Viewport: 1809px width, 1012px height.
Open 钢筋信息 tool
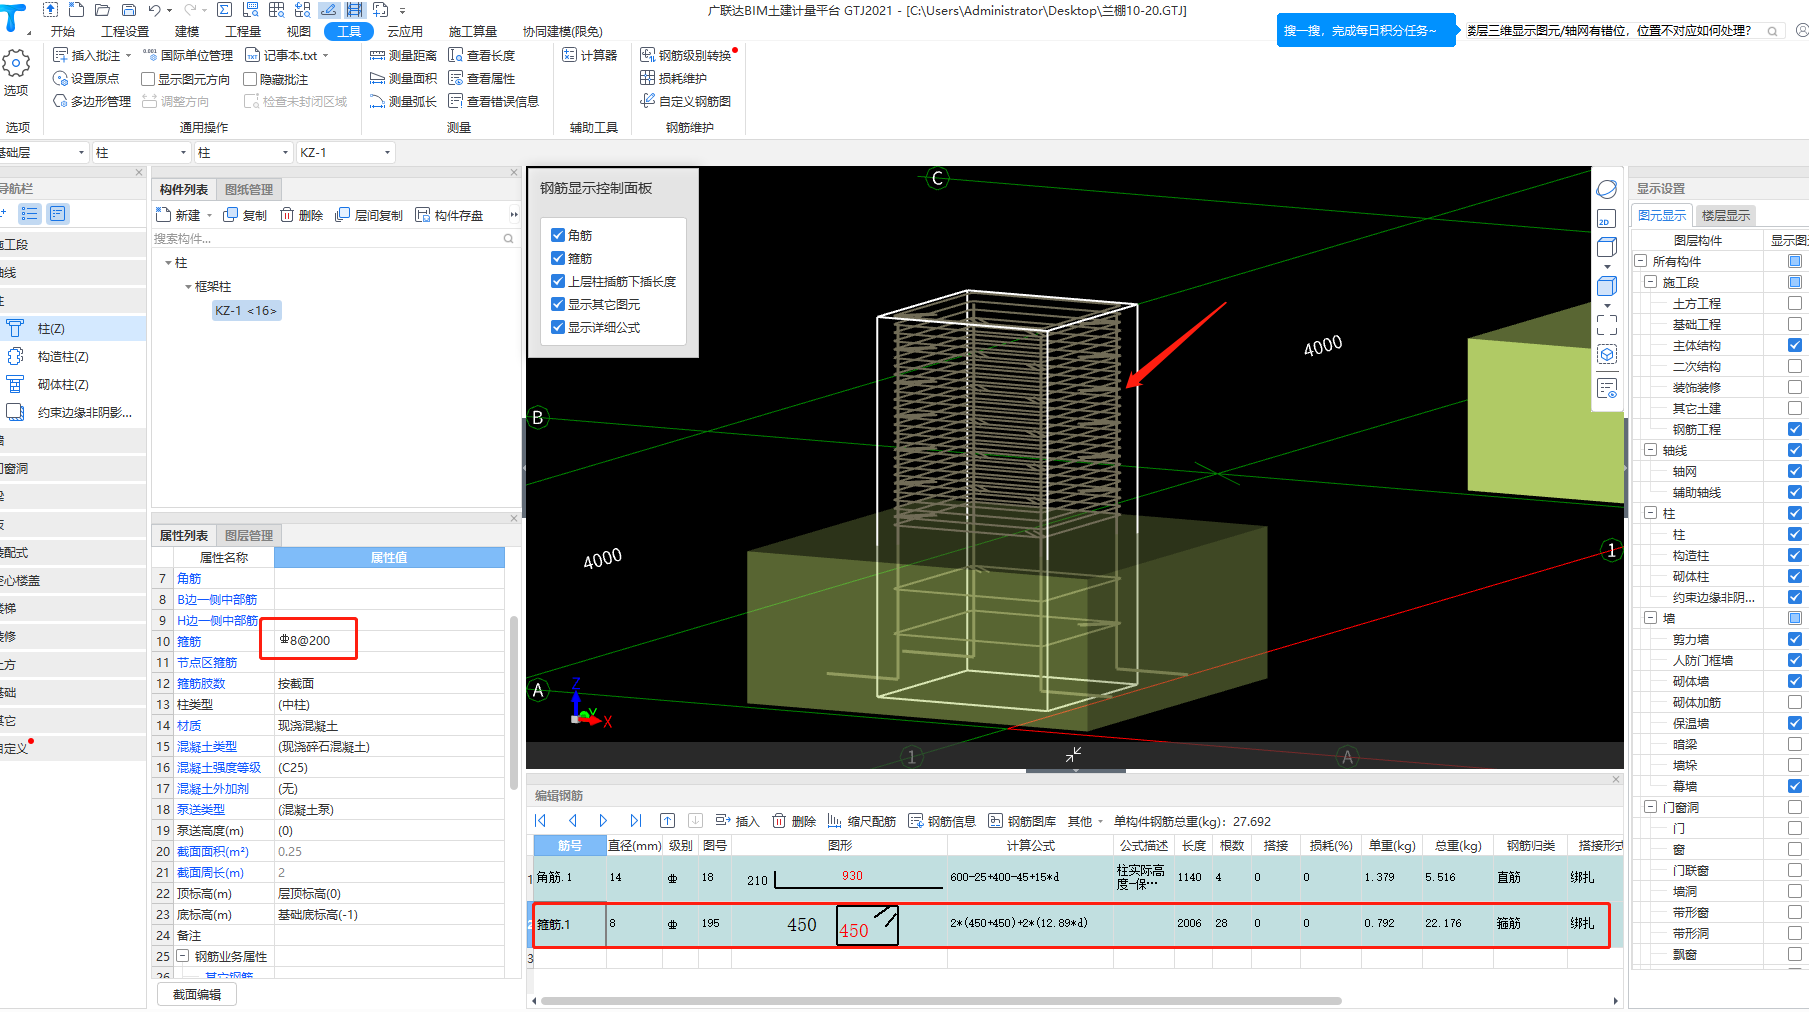[942, 821]
